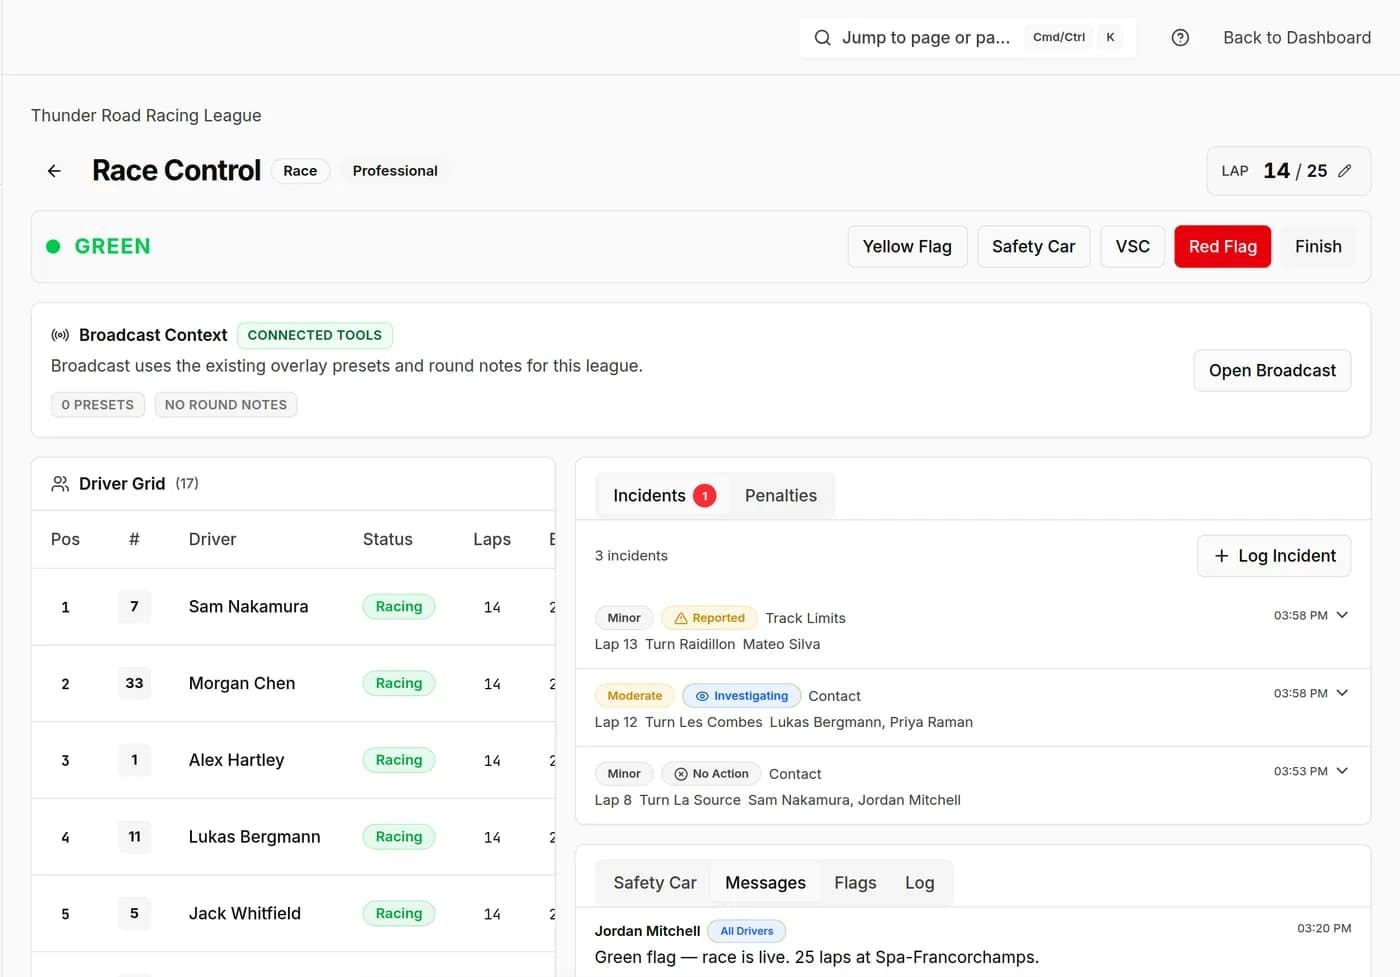Click the Log Incident button

tap(1274, 556)
